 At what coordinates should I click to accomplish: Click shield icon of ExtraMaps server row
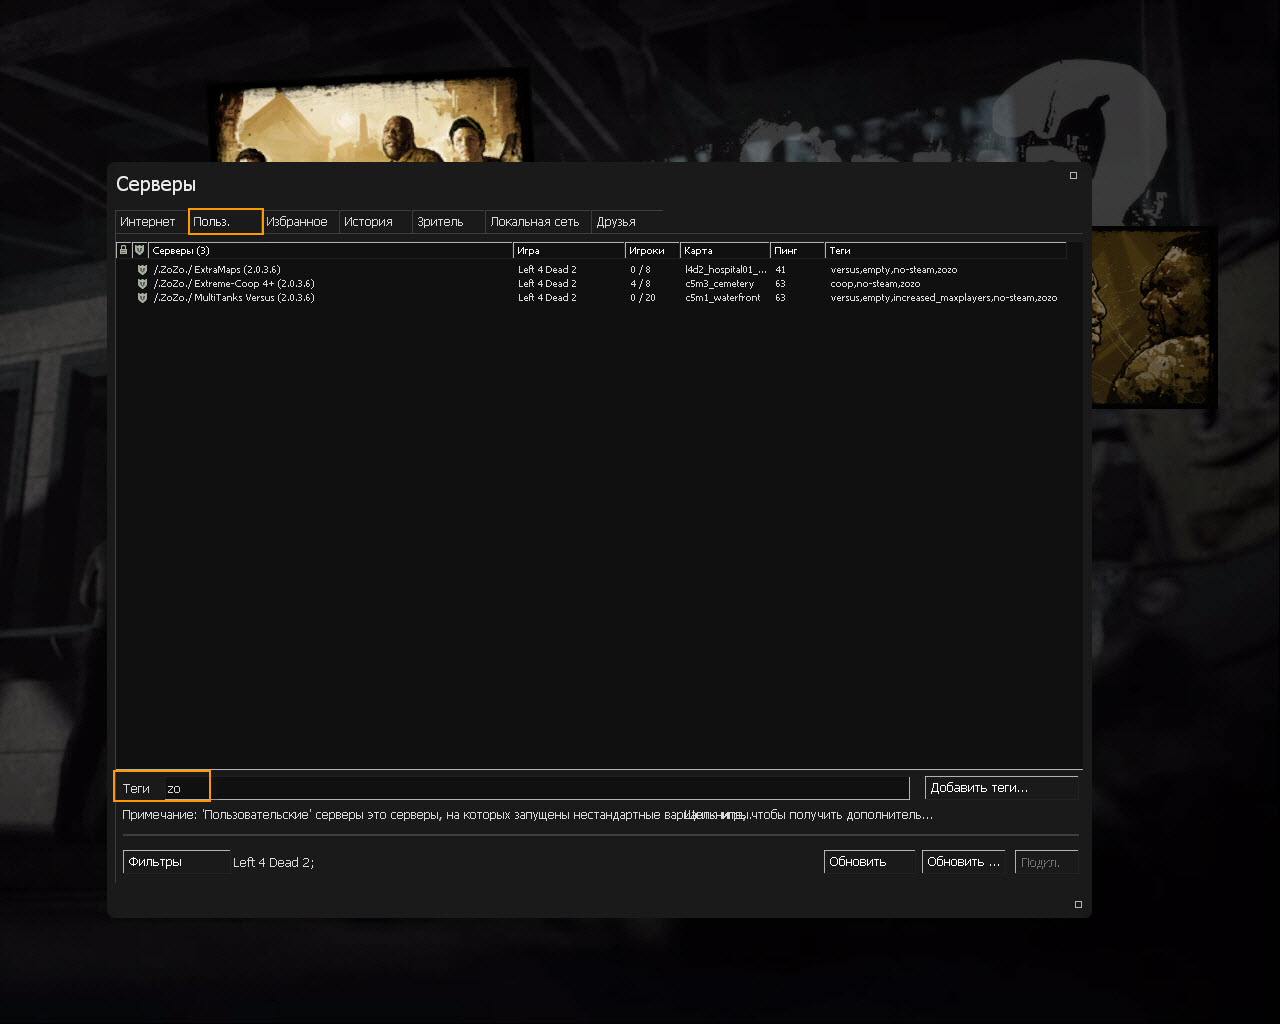[142, 270]
